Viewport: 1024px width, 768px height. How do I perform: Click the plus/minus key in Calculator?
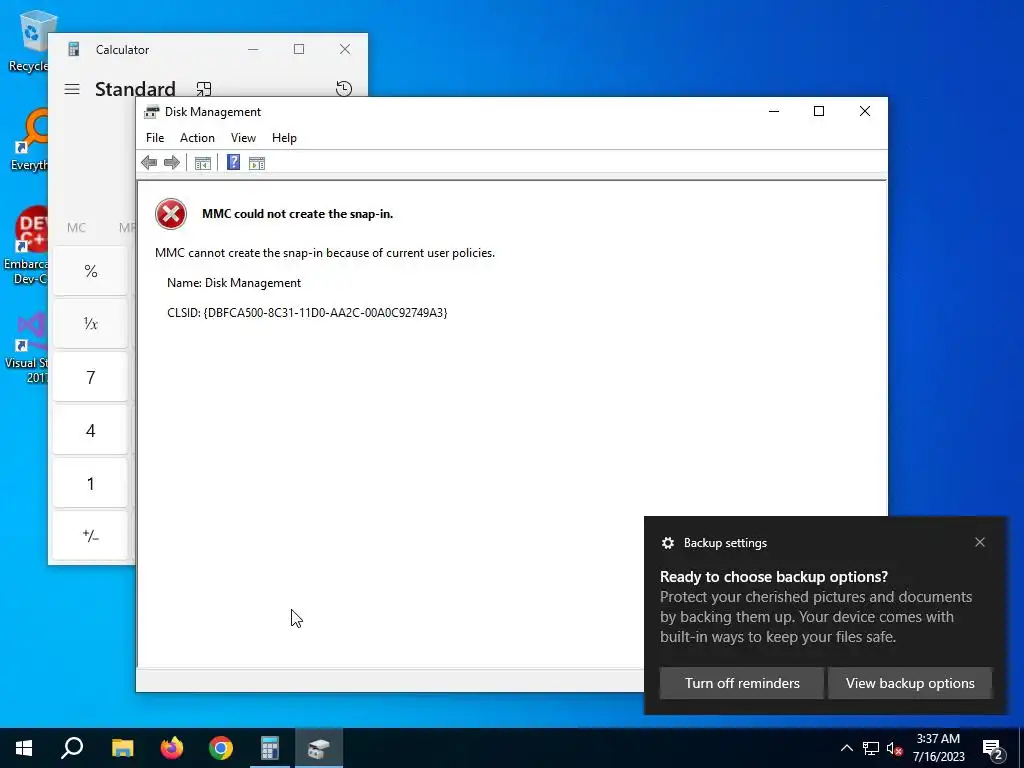[91, 536]
